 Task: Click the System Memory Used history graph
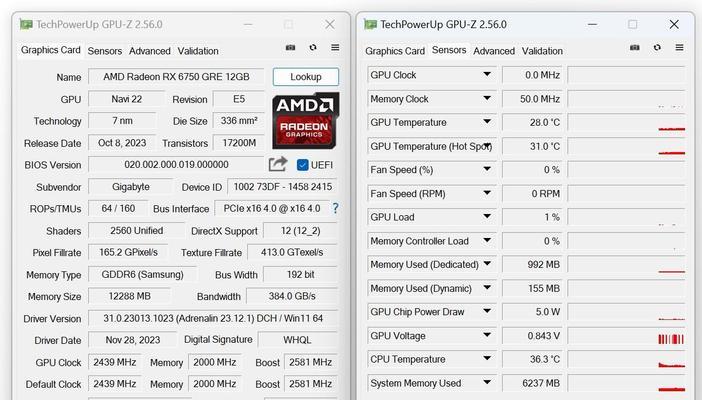click(x=626, y=383)
